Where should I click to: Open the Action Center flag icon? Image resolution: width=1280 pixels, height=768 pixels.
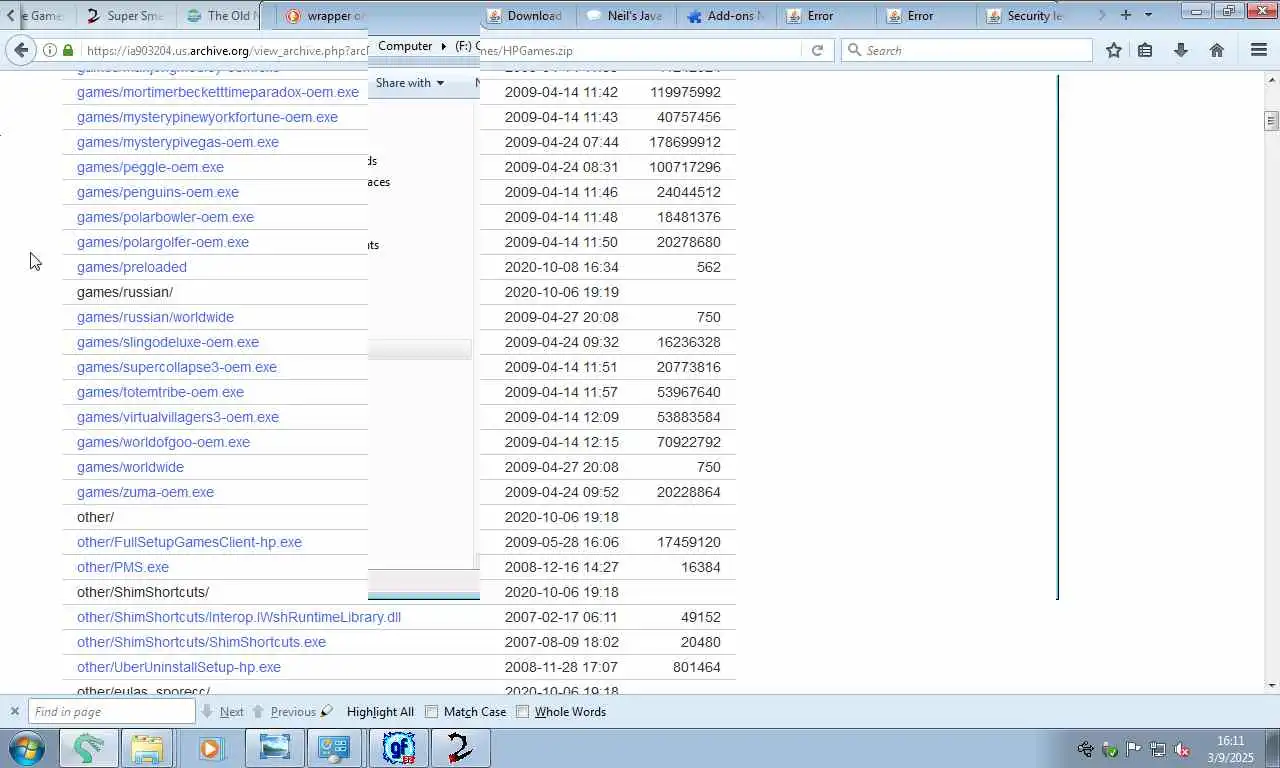coord(1133,749)
